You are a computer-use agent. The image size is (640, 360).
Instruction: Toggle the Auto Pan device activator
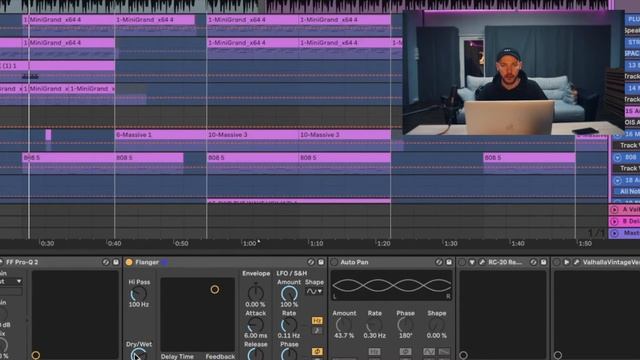[x=334, y=262]
